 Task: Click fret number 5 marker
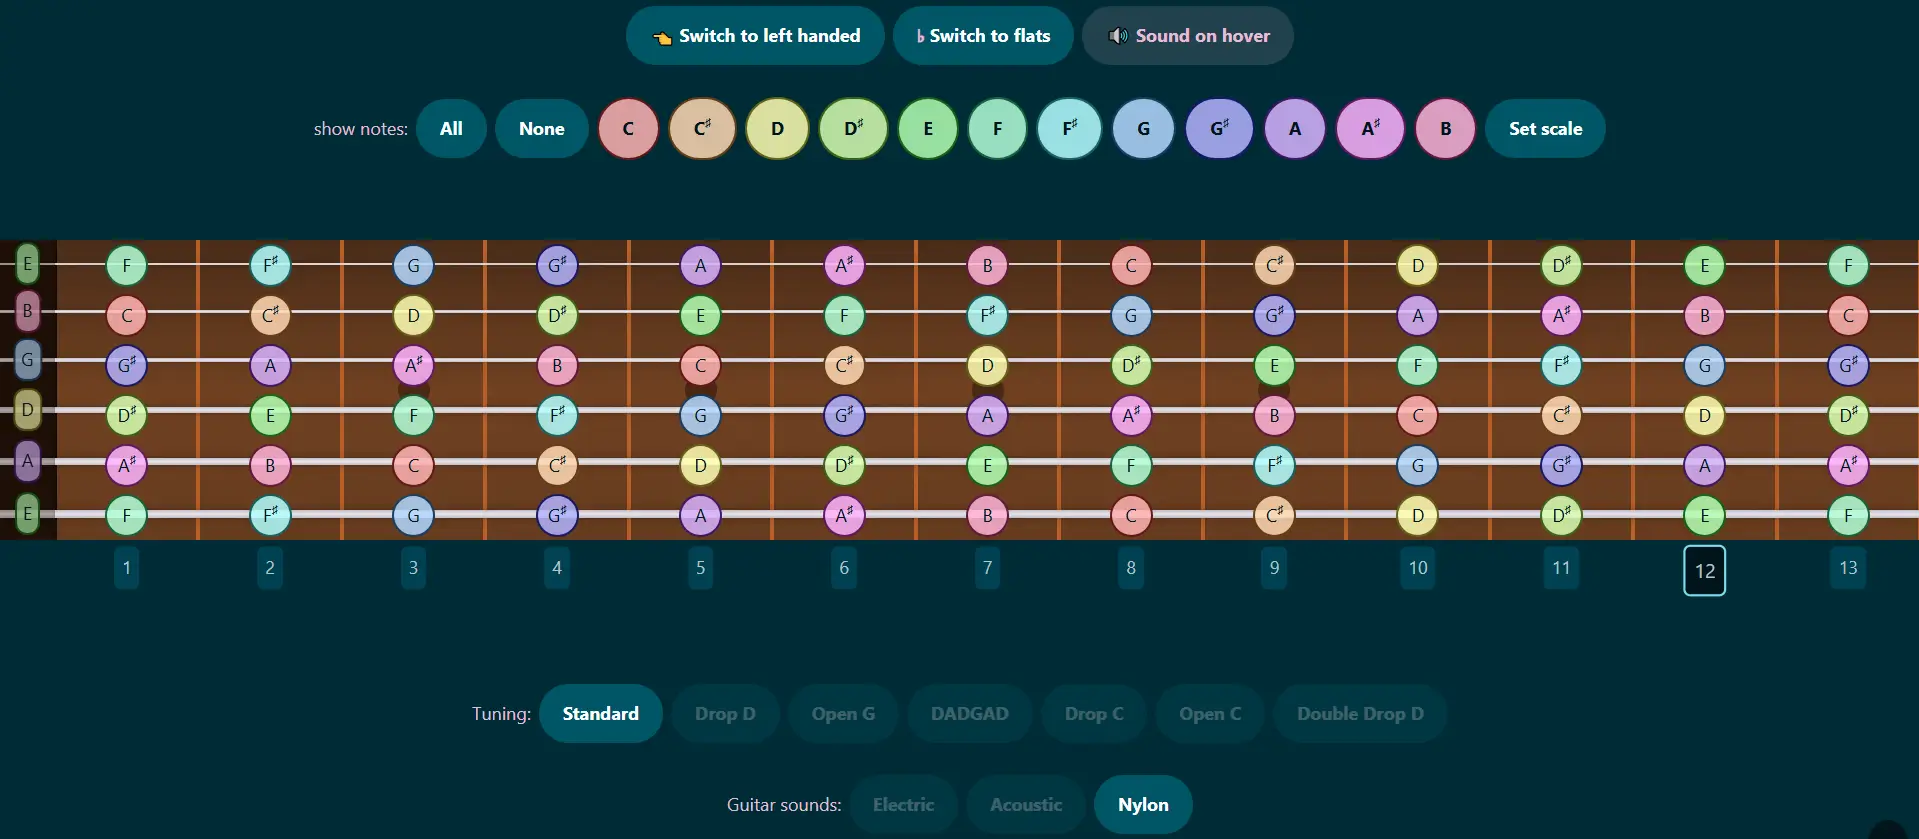point(700,568)
